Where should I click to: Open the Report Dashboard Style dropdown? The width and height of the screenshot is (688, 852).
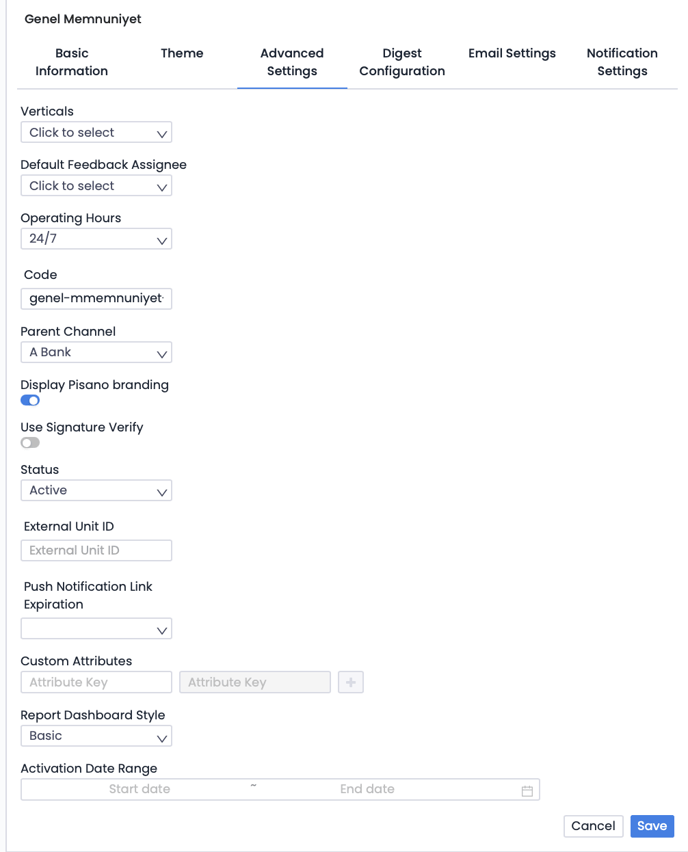click(x=96, y=735)
